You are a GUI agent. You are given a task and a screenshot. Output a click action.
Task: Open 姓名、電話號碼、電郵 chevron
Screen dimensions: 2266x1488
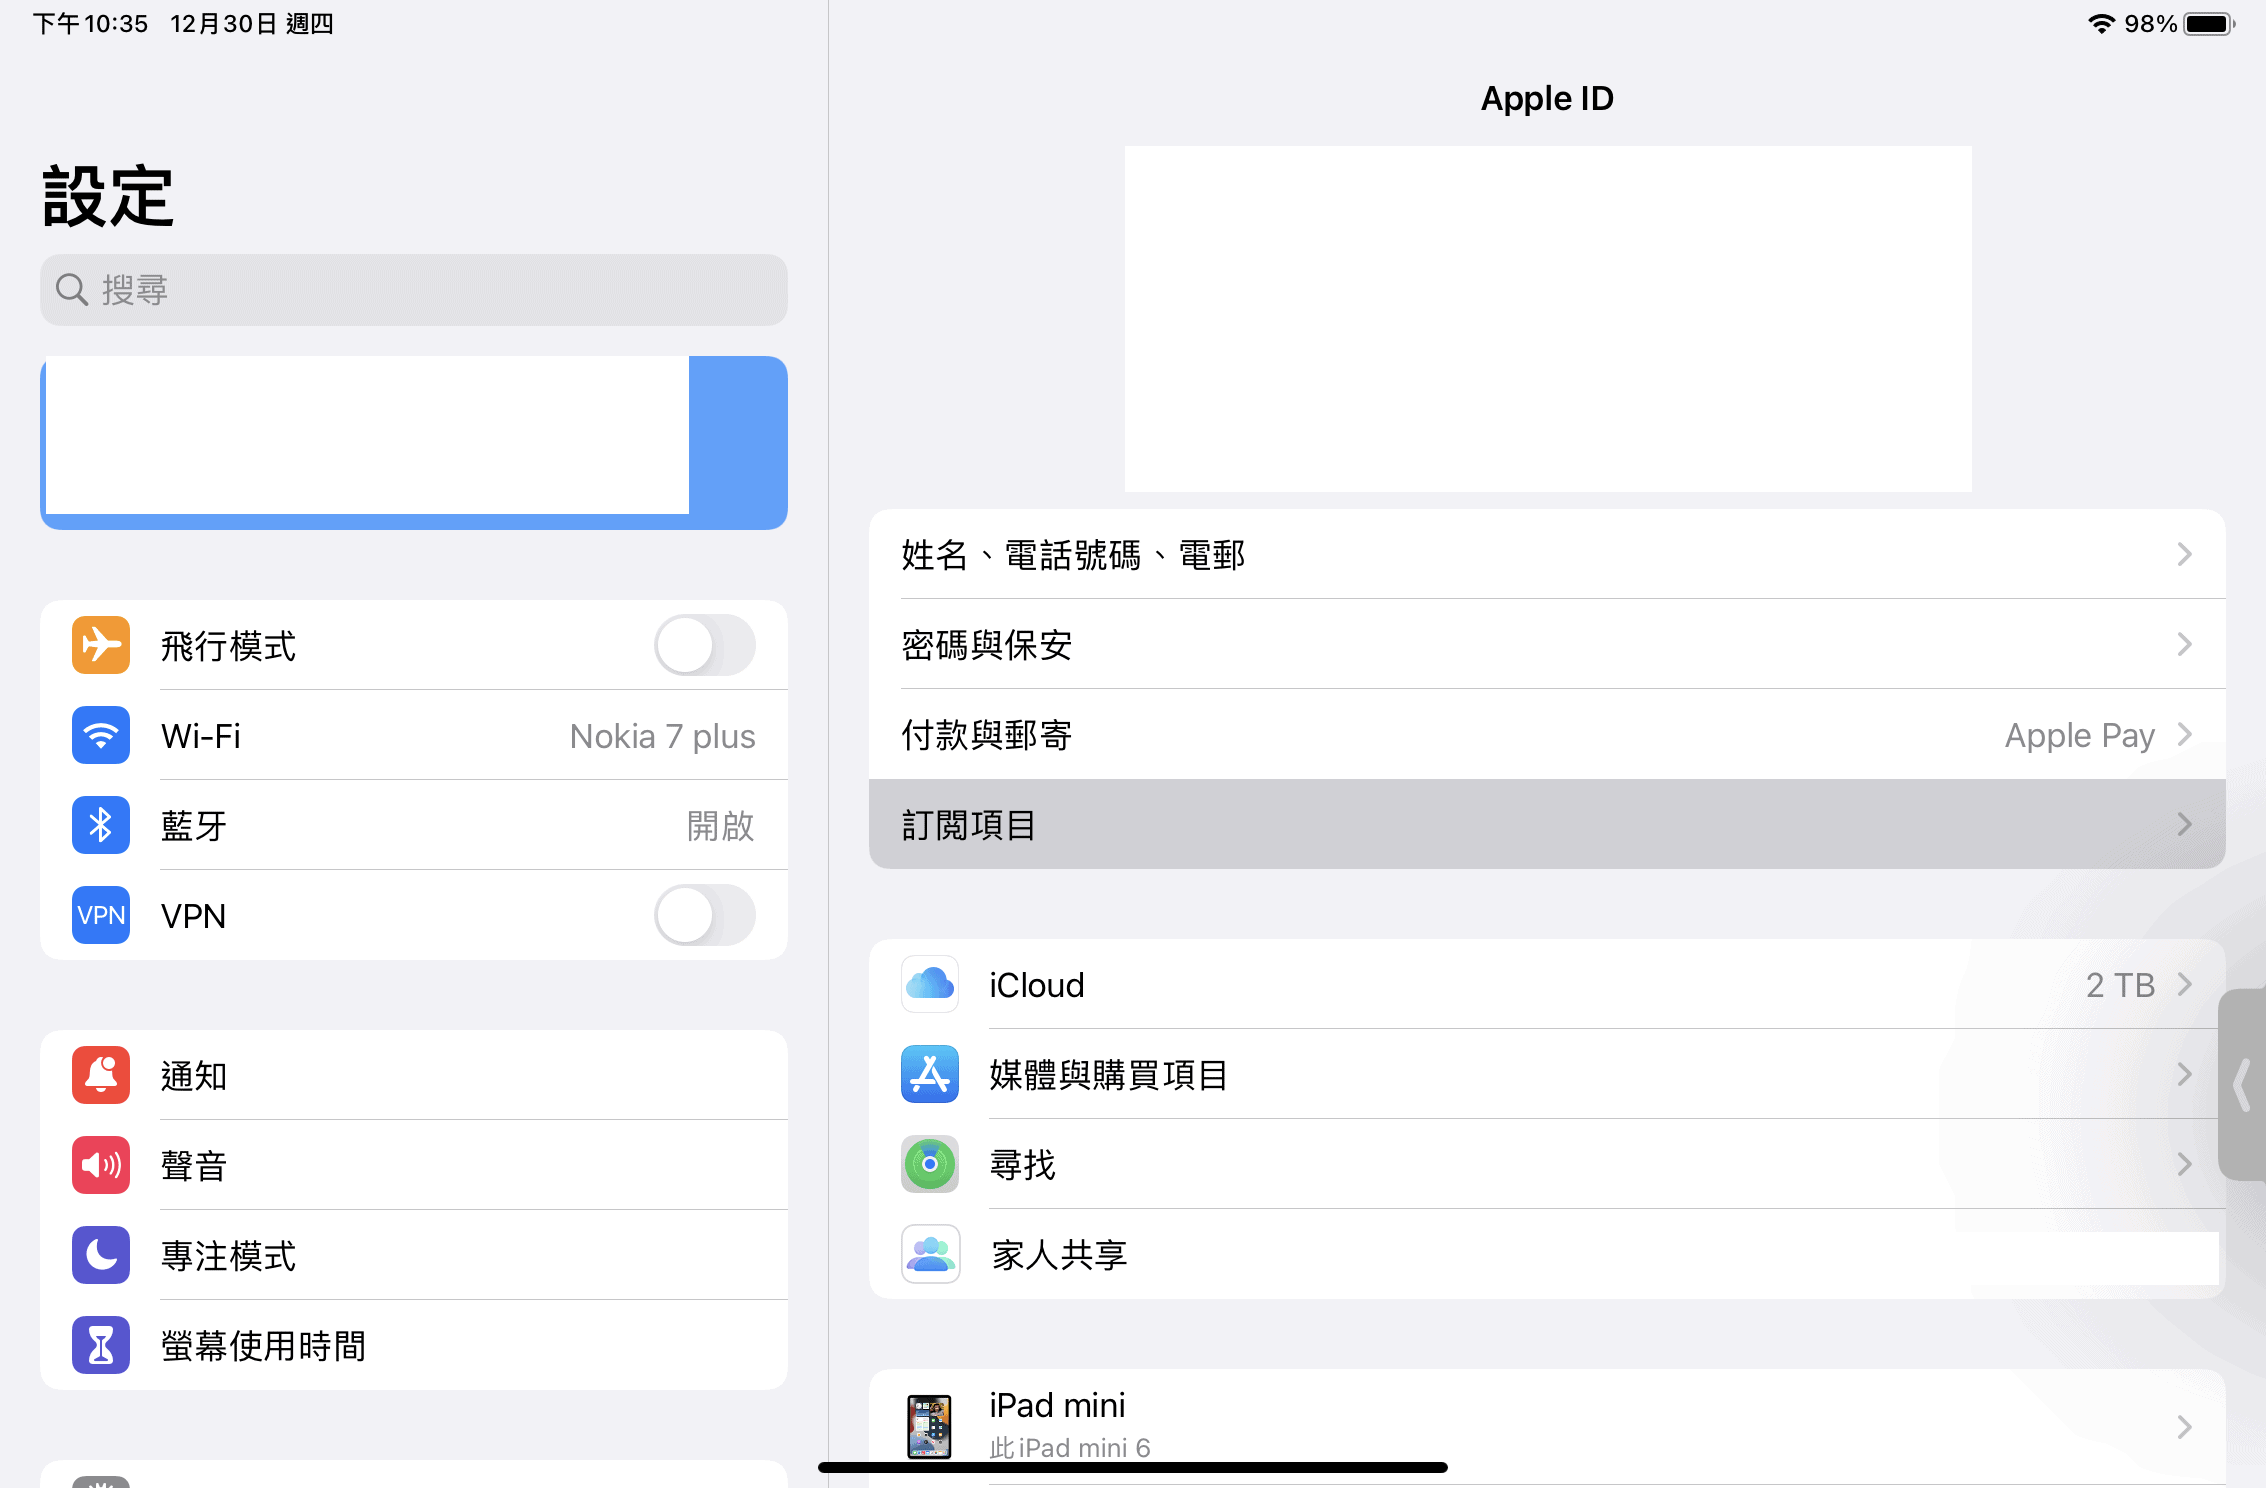pos(2185,554)
